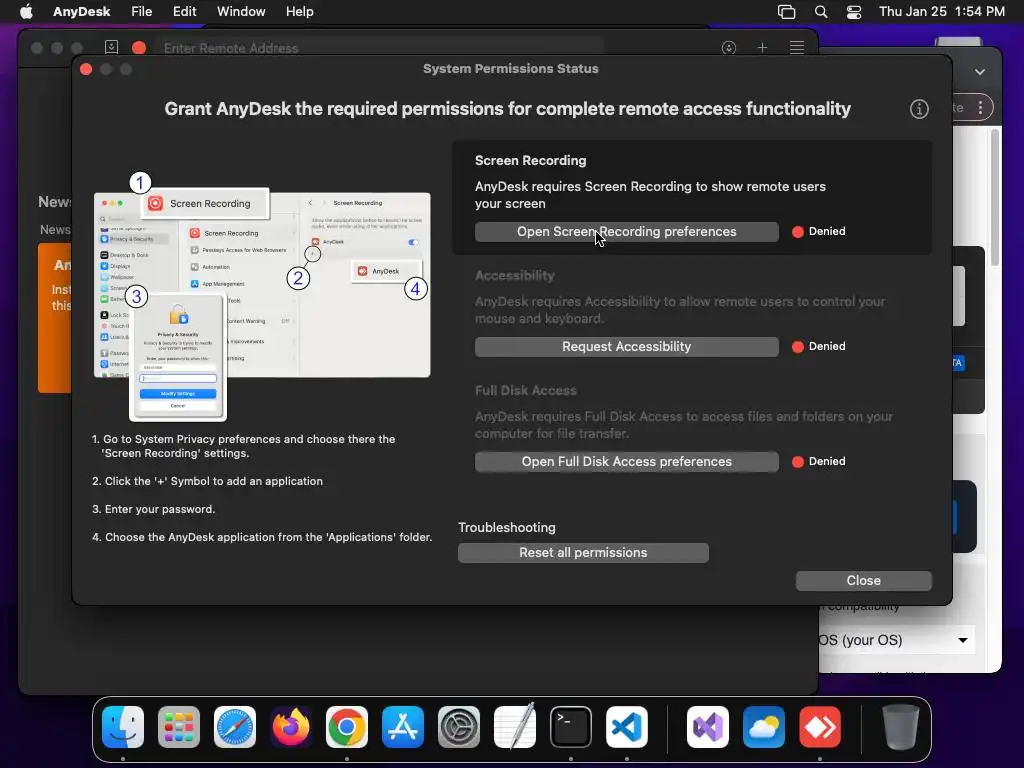The image size is (1024, 768).
Task: Click the red status icon in AnyDesk toolbar
Action: (138, 48)
